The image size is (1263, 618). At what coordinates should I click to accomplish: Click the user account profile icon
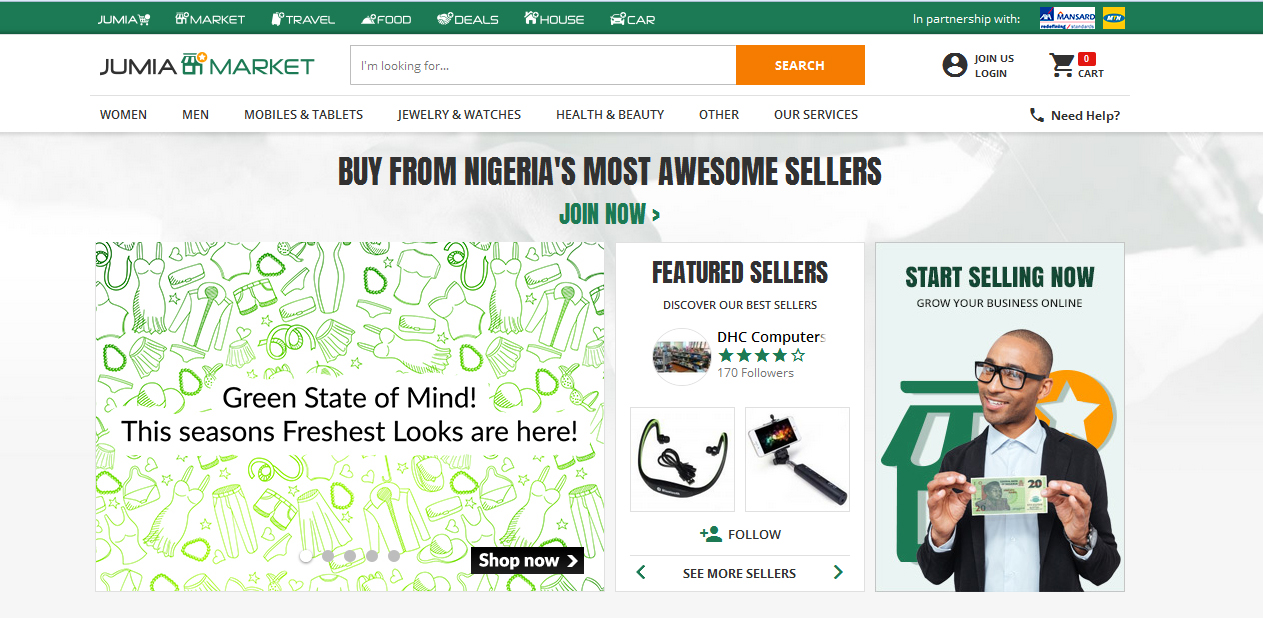[955, 66]
